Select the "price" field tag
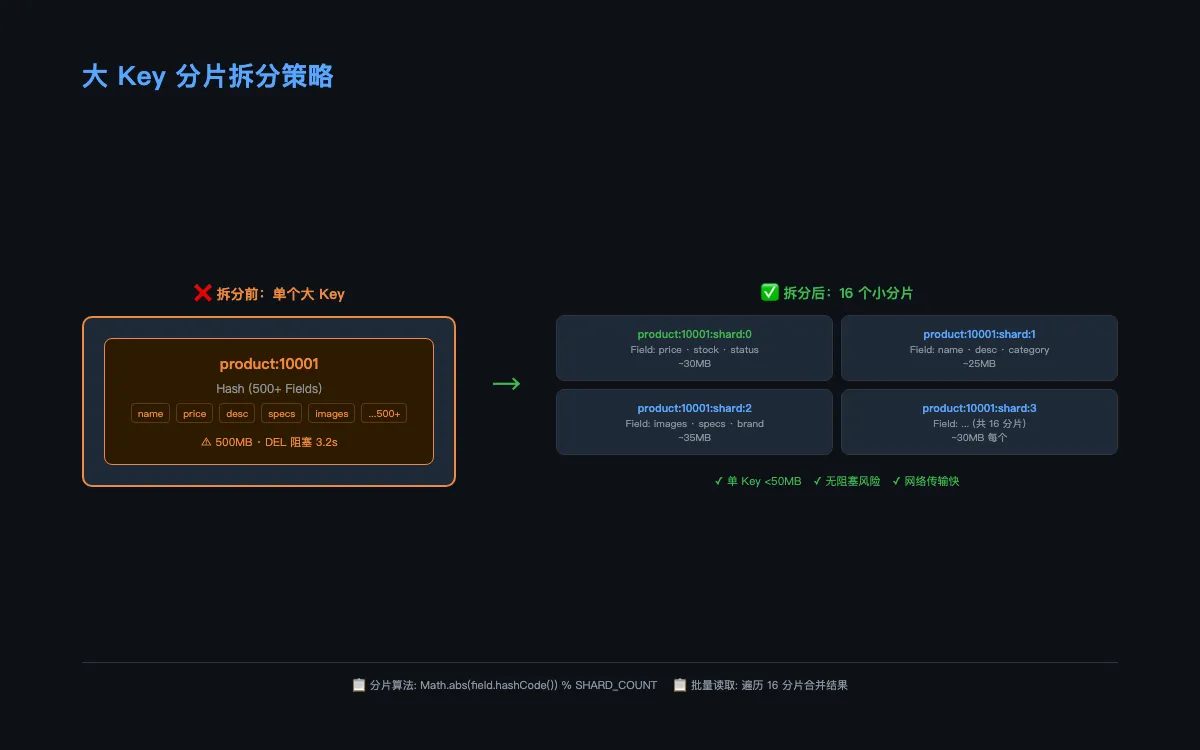This screenshot has height=750, width=1200. [x=195, y=413]
